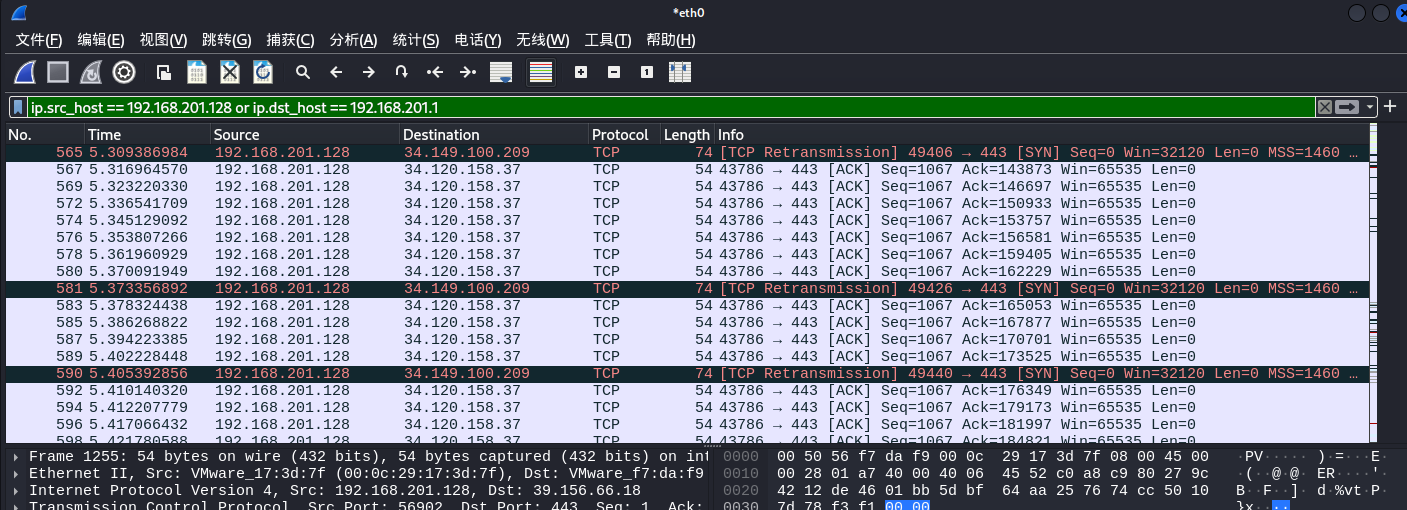Viewport: 1407px width, 510px height.
Task: Expand the Ethernet II tree row
Action: (x=14, y=473)
